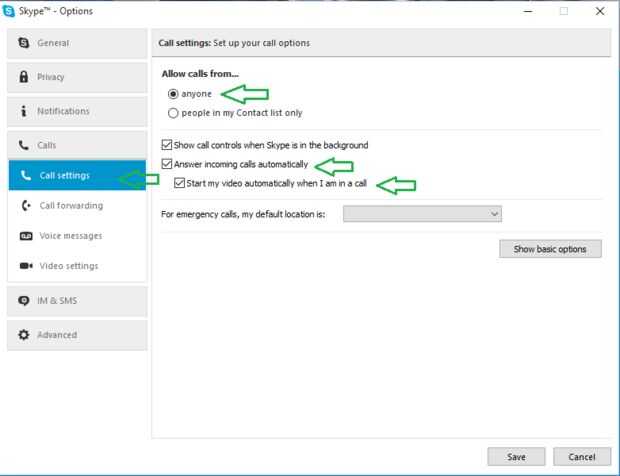Click the Call forwarding phone icon
The height and width of the screenshot is (476, 620).
pyautogui.click(x=26, y=206)
